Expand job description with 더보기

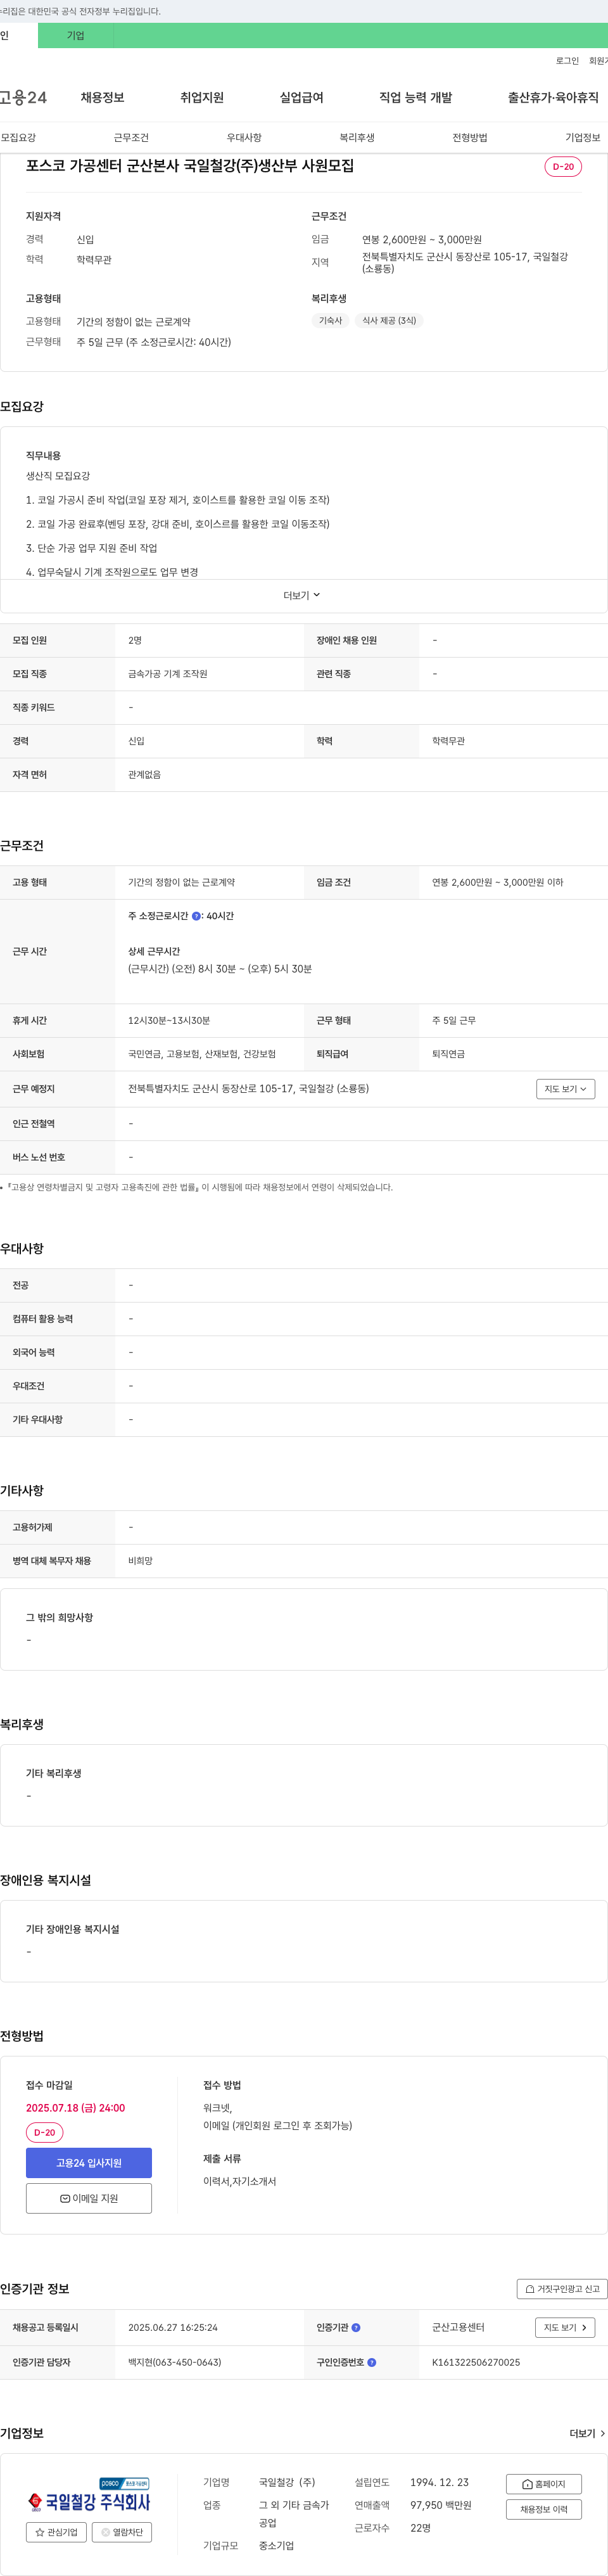(302, 595)
